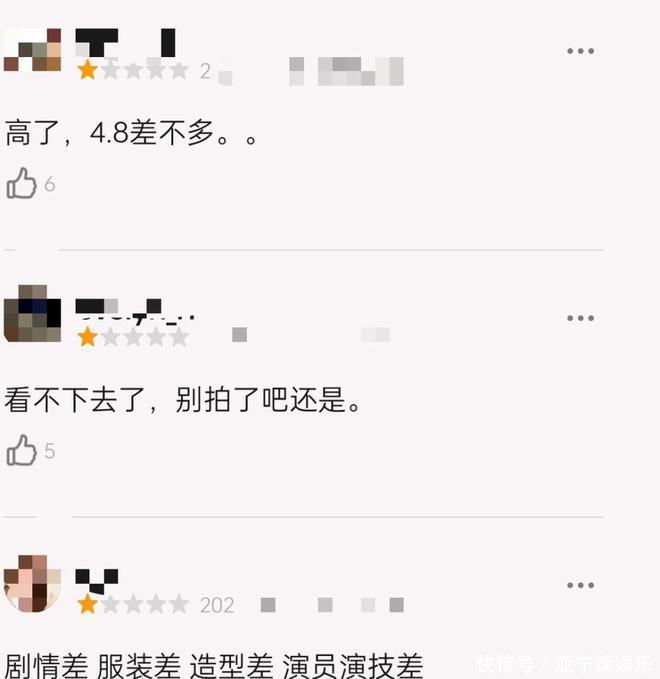Open the avatar of the 看不下去了 reviewer
This screenshot has height=679, width=660.
point(32,314)
